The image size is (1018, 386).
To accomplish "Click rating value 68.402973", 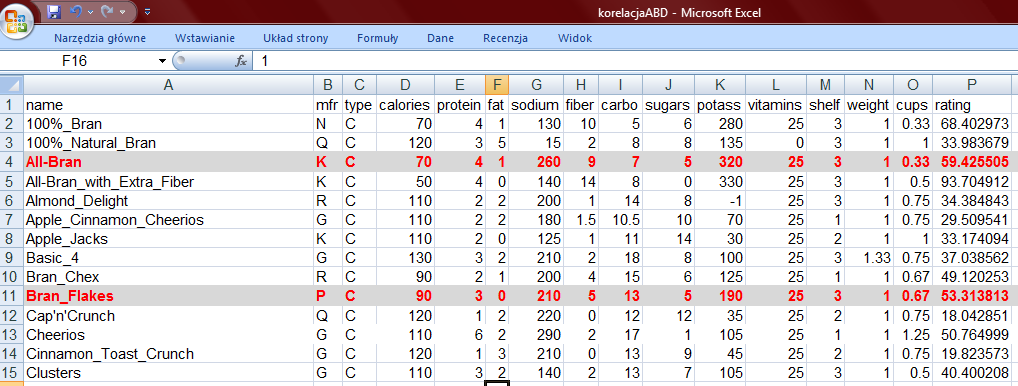I will [x=972, y=123].
